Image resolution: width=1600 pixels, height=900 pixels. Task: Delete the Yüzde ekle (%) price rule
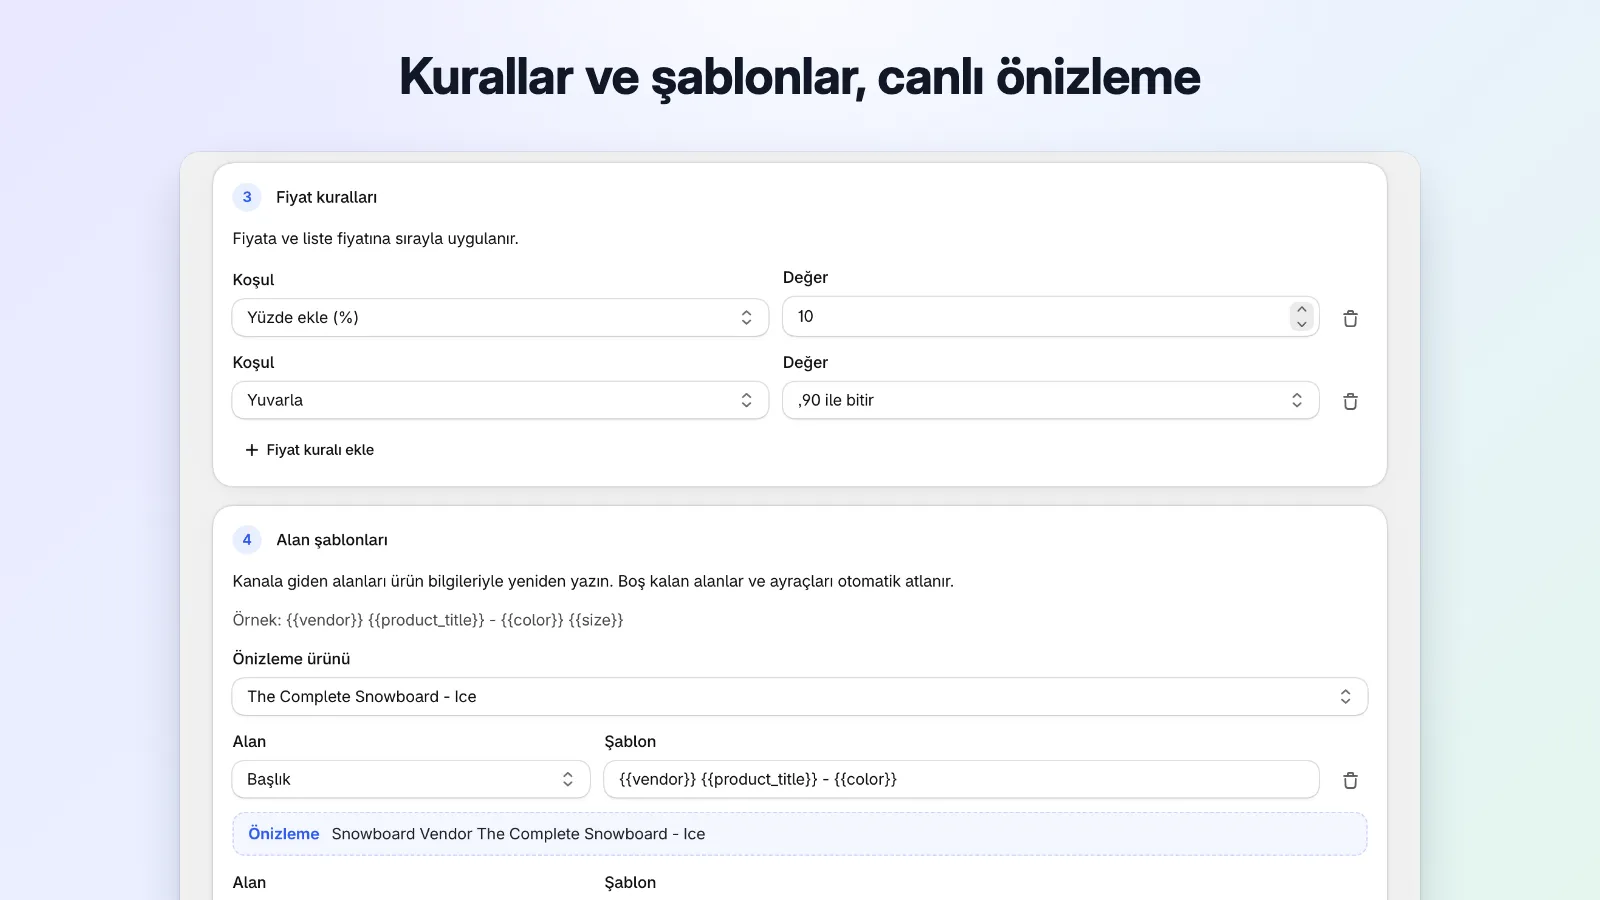1350,318
